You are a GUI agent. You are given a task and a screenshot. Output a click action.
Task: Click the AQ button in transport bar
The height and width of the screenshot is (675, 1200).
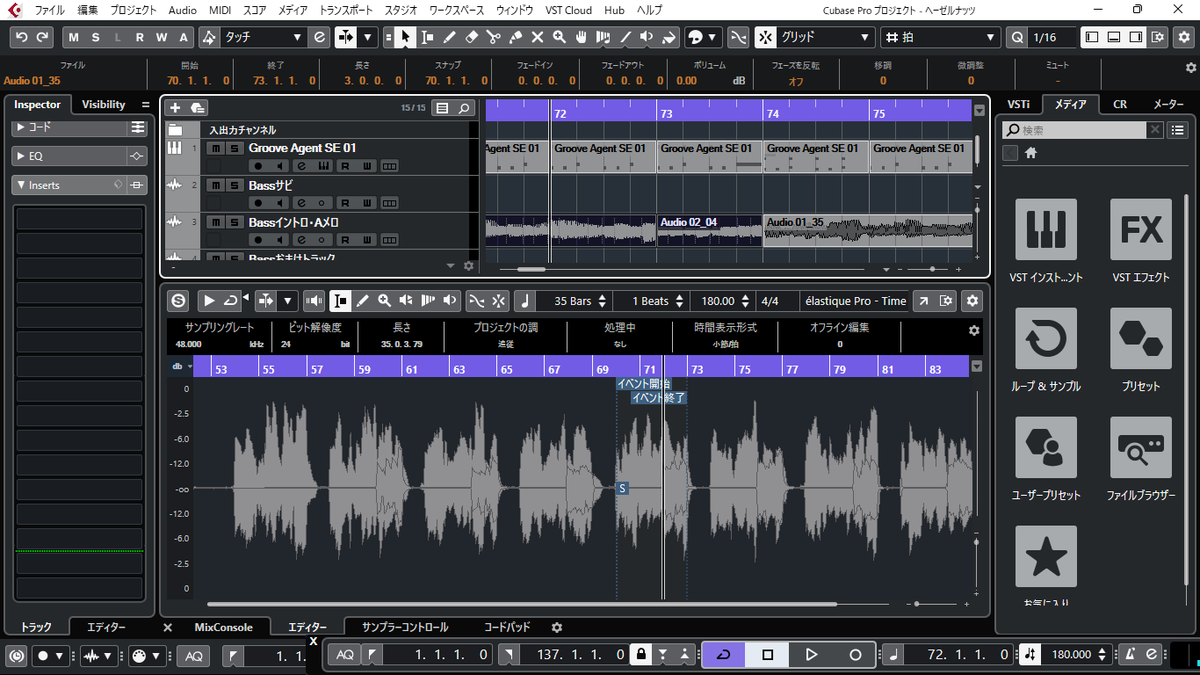pos(344,654)
